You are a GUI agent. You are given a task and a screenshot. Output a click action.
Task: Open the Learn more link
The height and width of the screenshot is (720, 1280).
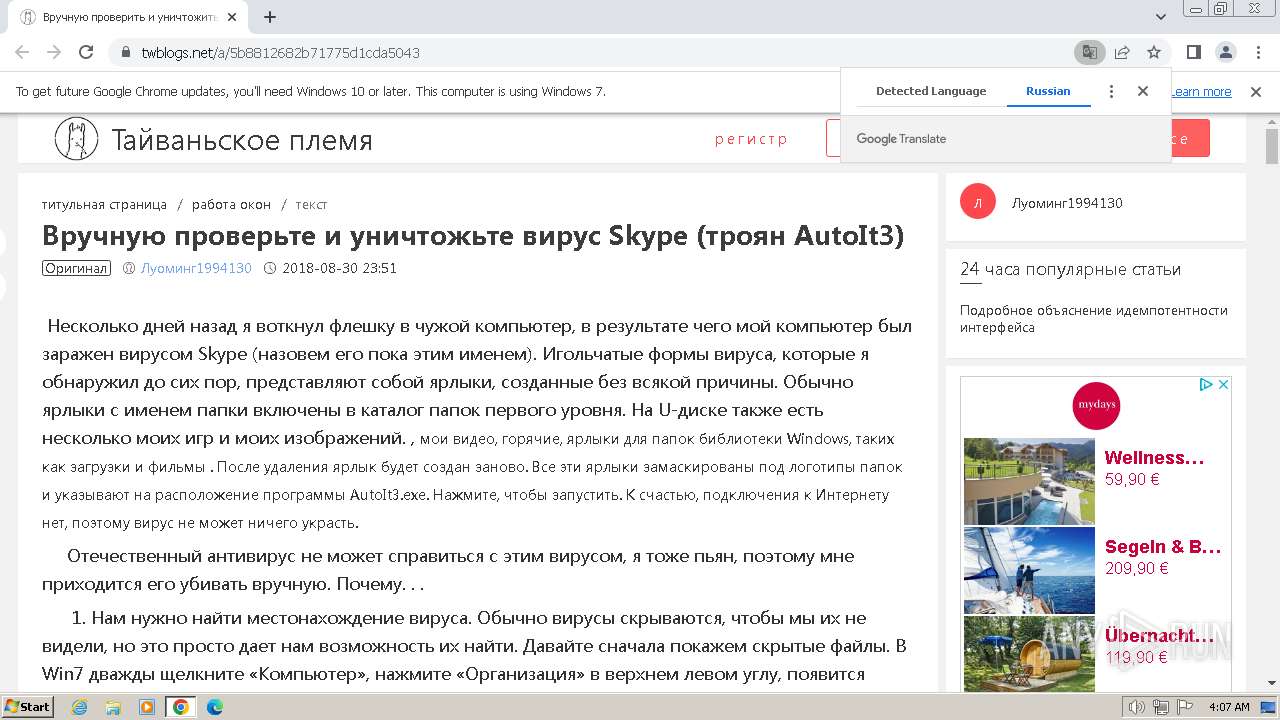(x=1202, y=91)
